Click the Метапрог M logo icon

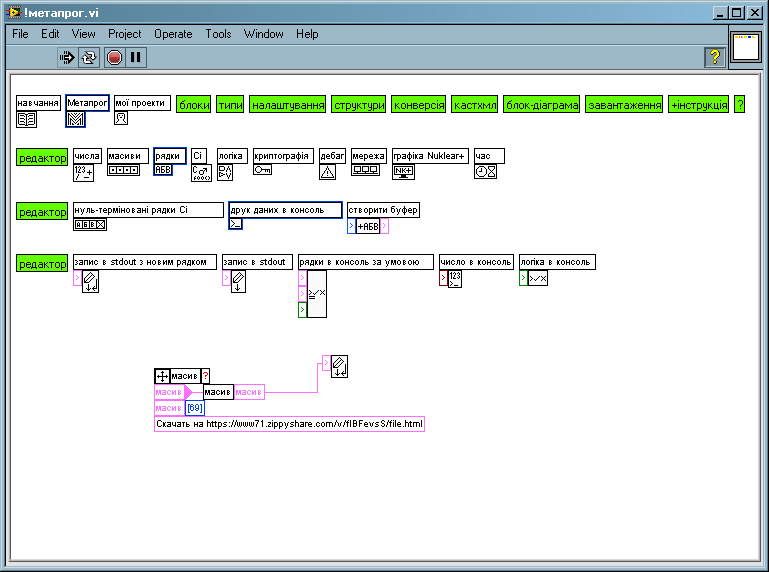76,119
